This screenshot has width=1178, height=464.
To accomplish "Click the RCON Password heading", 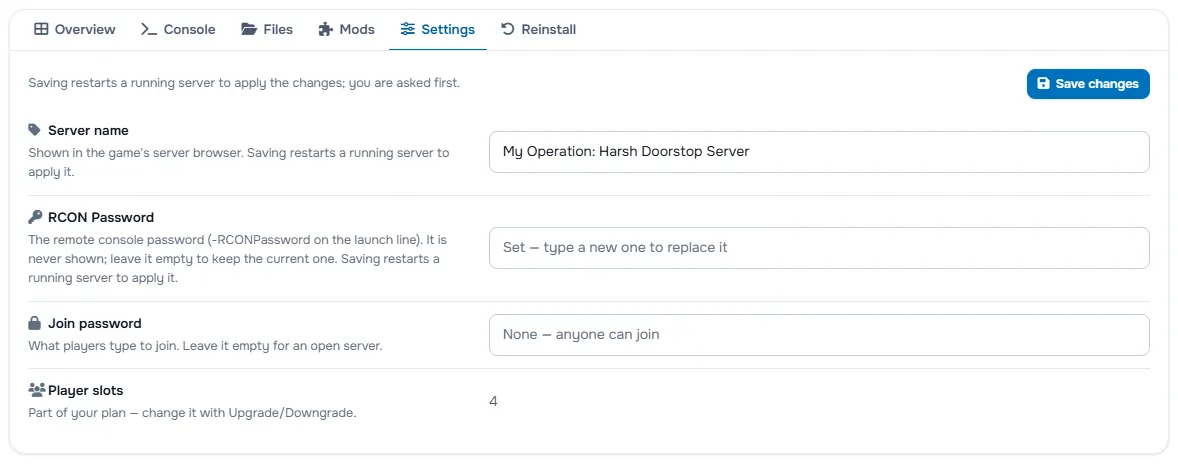I will click(x=101, y=217).
